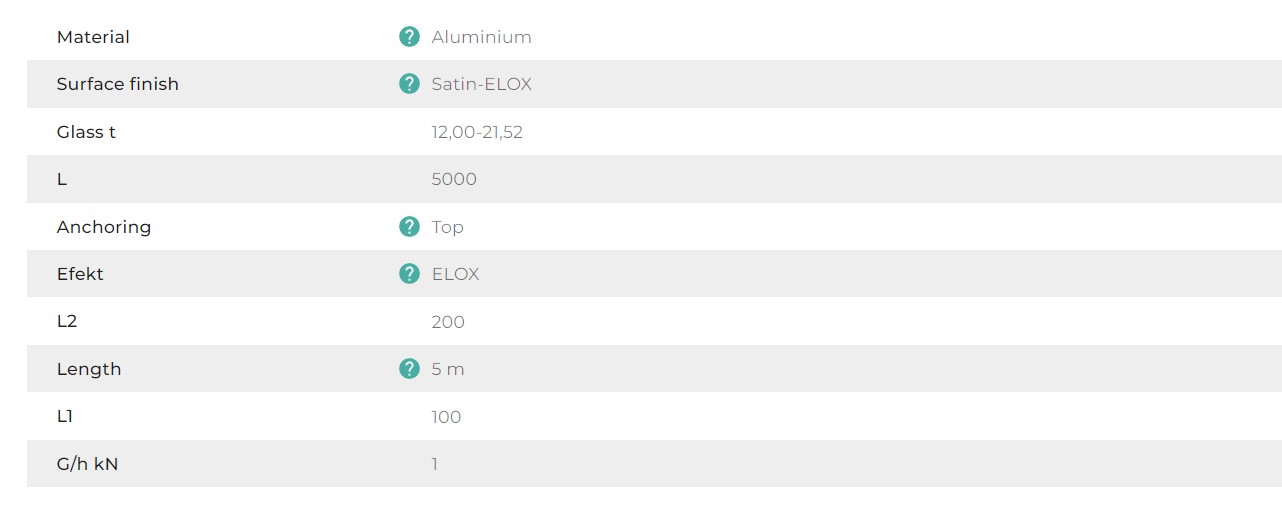The height and width of the screenshot is (510, 1282).
Task: Click the G/h kN label
Action: pos(87,464)
